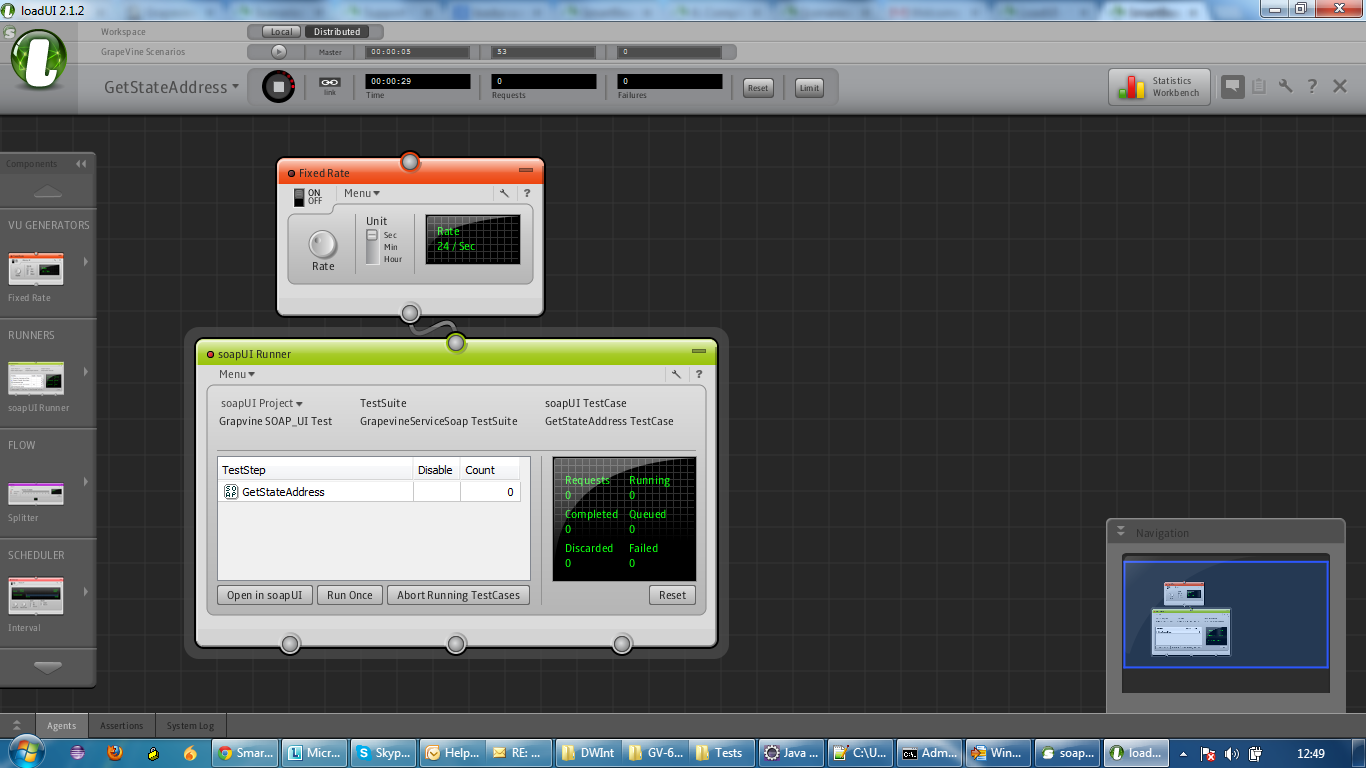Toggle the Fixed Rate ON/OFF switch
1366x768 pixels.
300,197
